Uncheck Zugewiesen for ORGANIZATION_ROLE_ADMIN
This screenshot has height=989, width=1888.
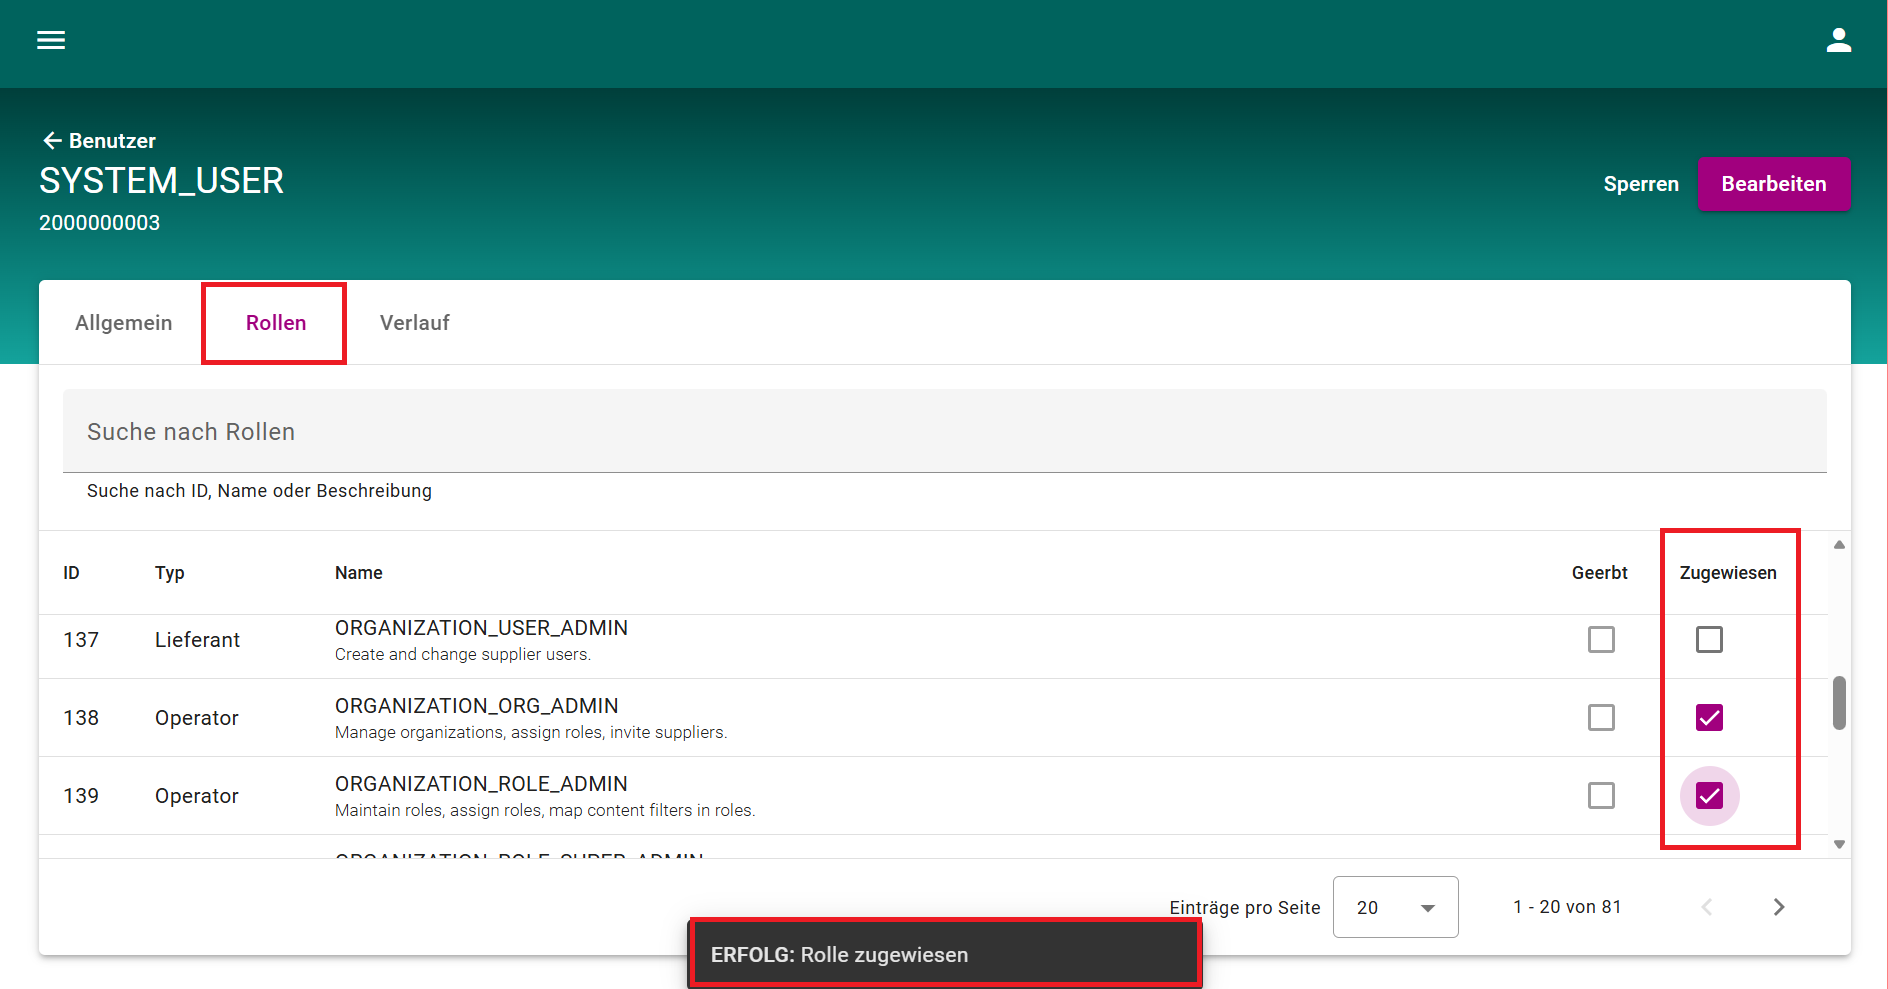click(1709, 795)
